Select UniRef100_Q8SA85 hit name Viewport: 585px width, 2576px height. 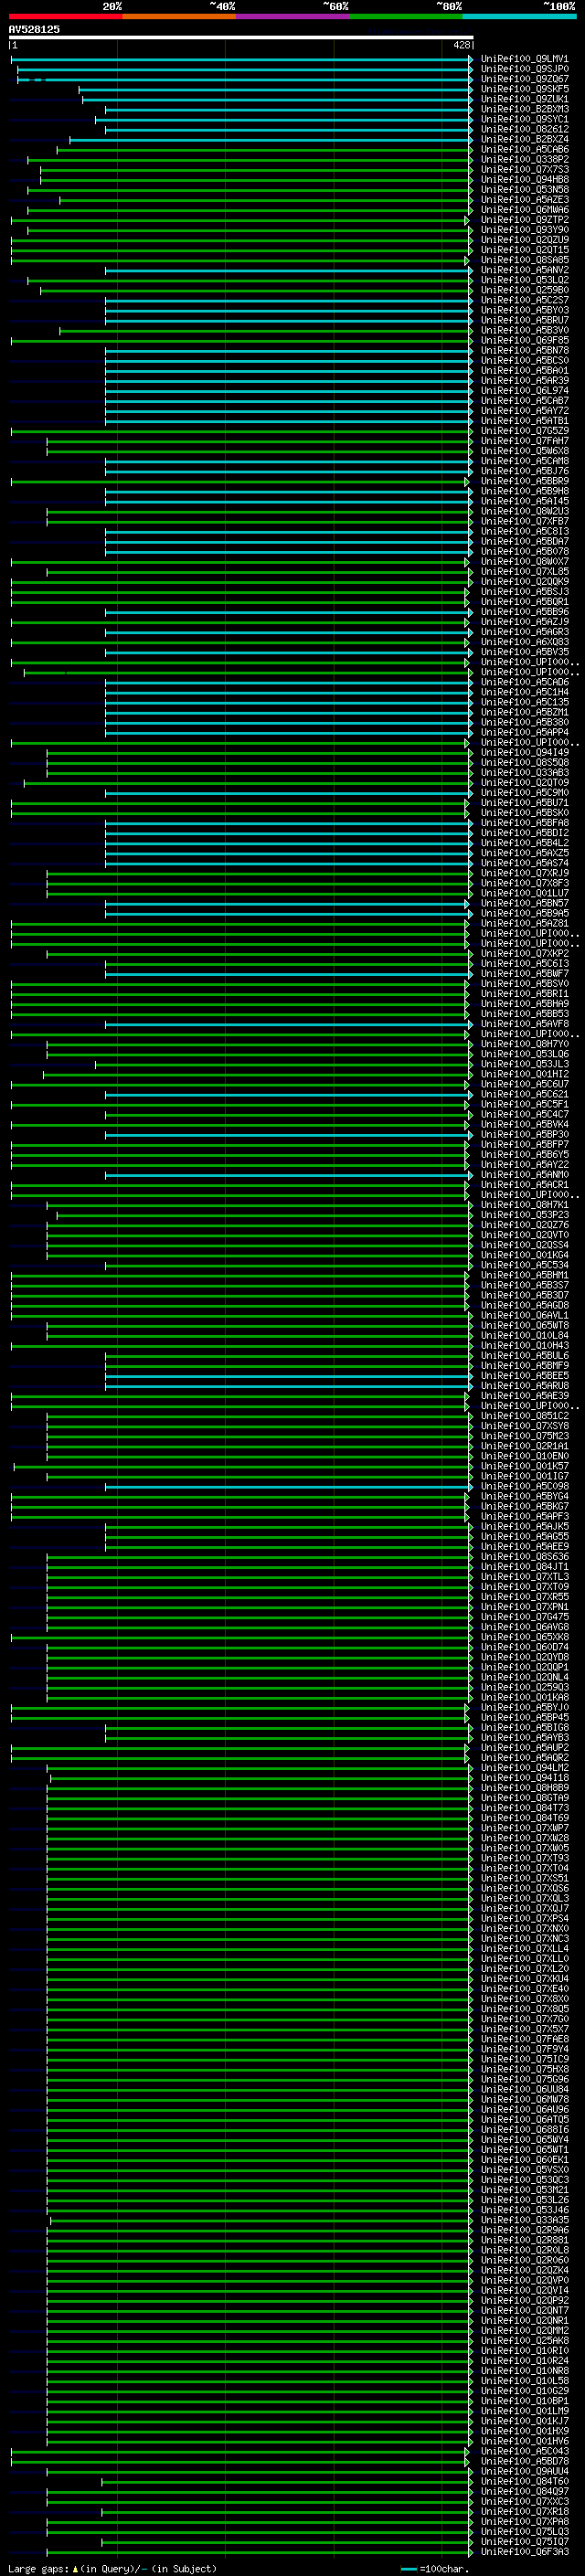click(x=525, y=260)
